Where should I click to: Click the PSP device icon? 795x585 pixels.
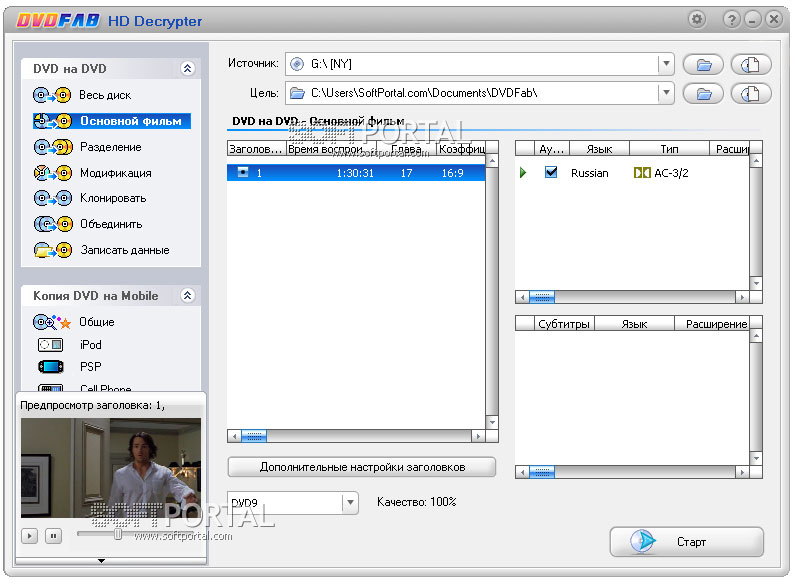pyautogui.click(x=50, y=367)
